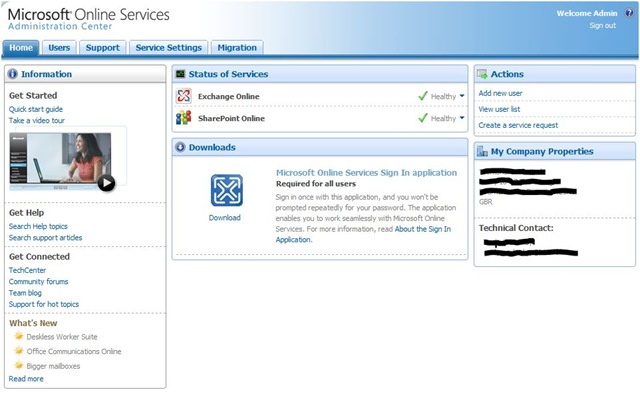Click the Office Communications Online text

click(74, 351)
